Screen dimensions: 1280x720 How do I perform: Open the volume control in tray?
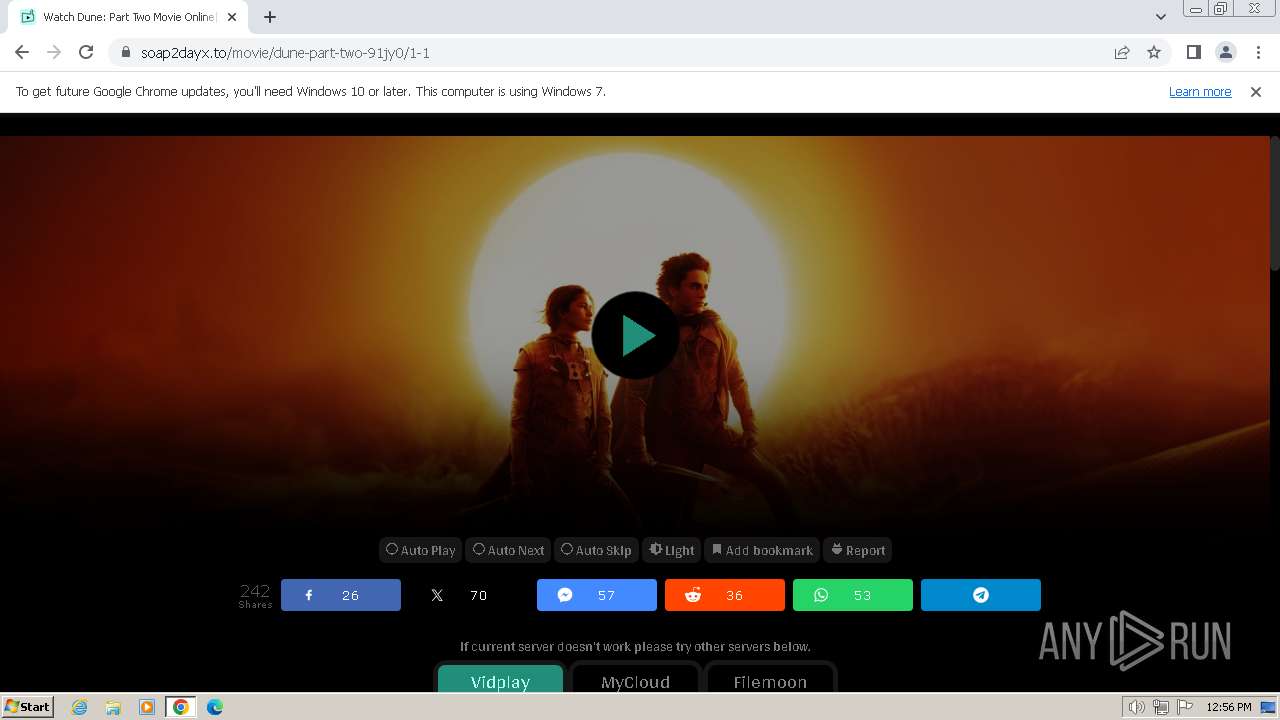[x=1137, y=707]
